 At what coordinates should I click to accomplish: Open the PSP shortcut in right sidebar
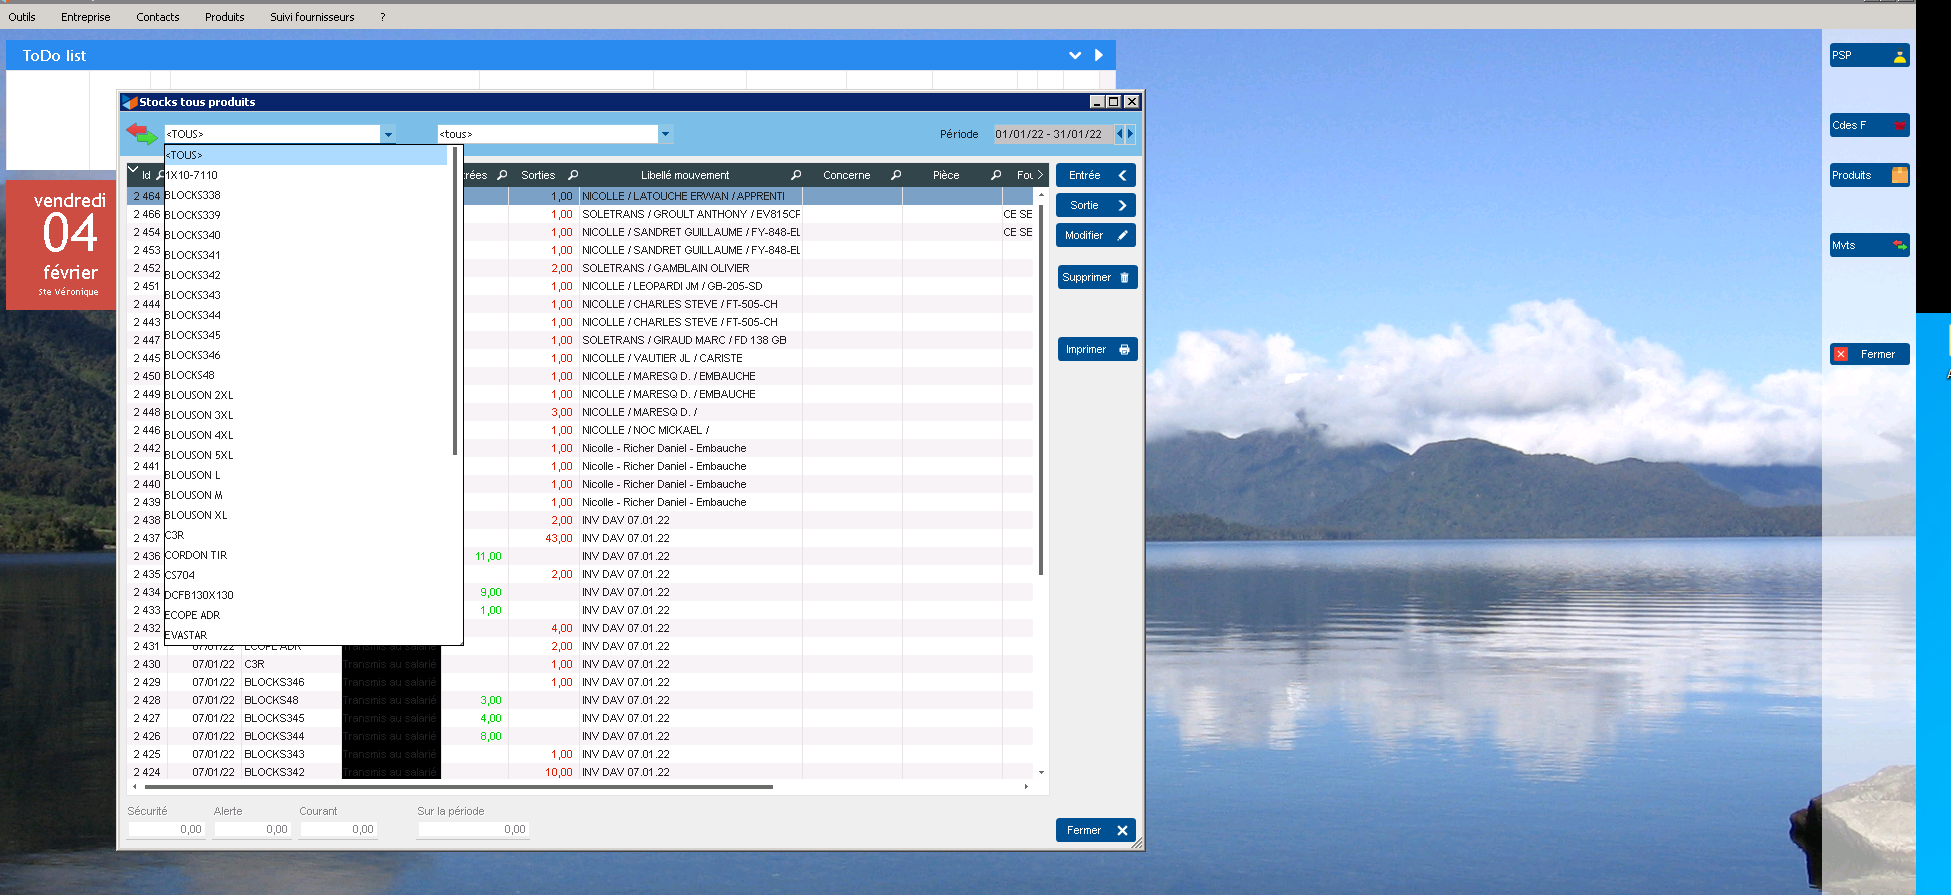click(1868, 56)
